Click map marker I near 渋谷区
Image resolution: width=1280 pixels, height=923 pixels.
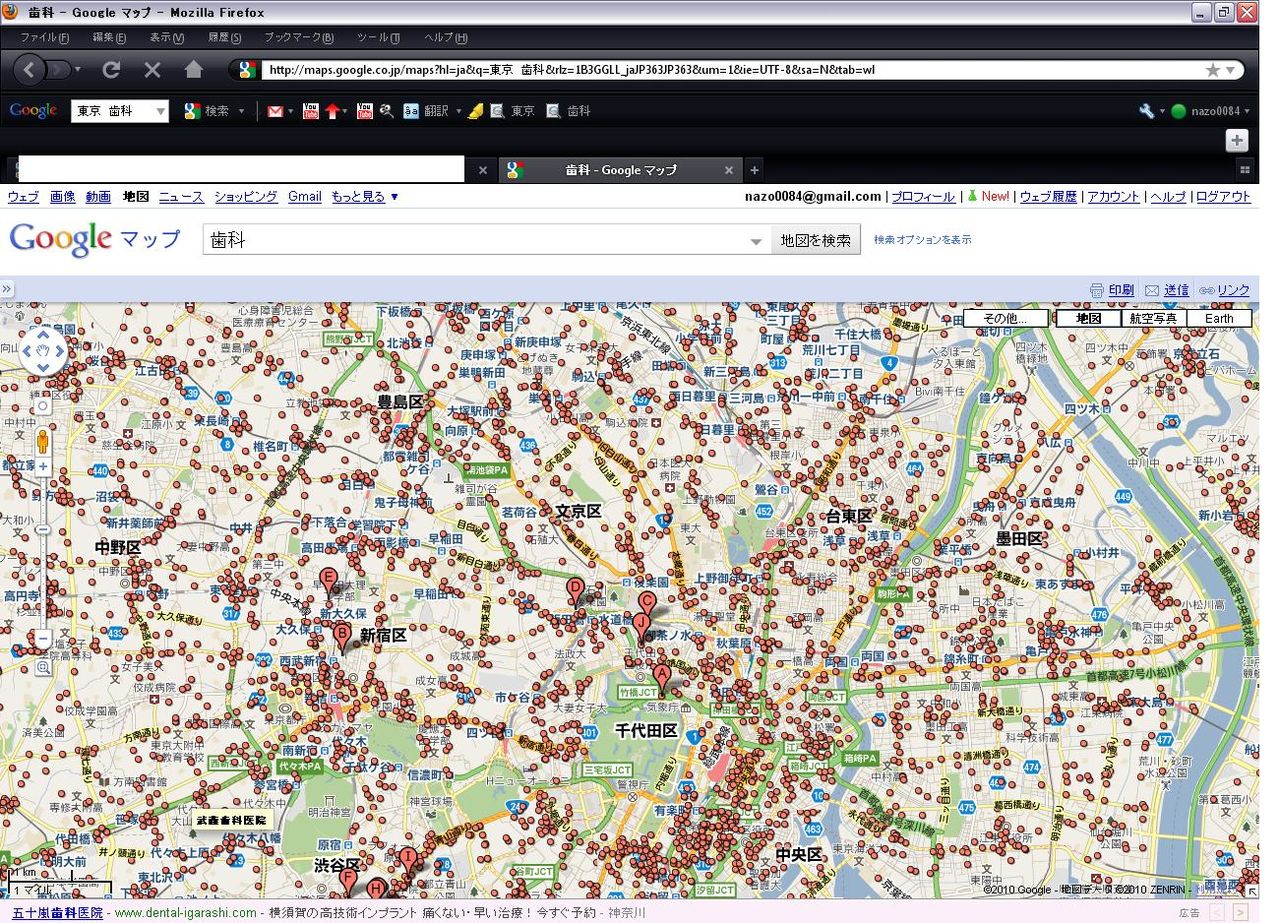pos(407,861)
